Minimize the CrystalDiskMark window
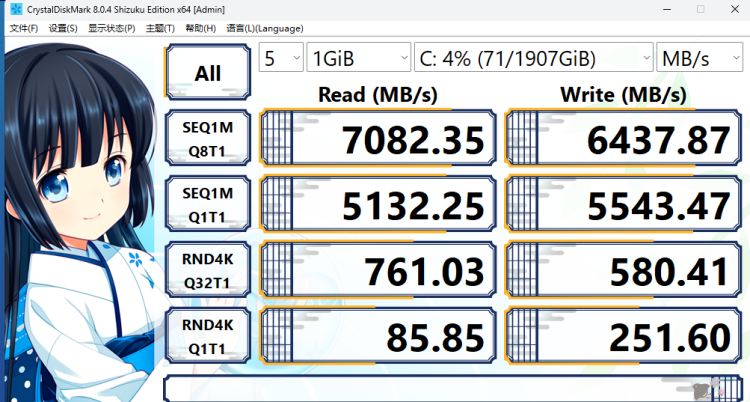This screenshot has width=750, height=402. [666, 9]
